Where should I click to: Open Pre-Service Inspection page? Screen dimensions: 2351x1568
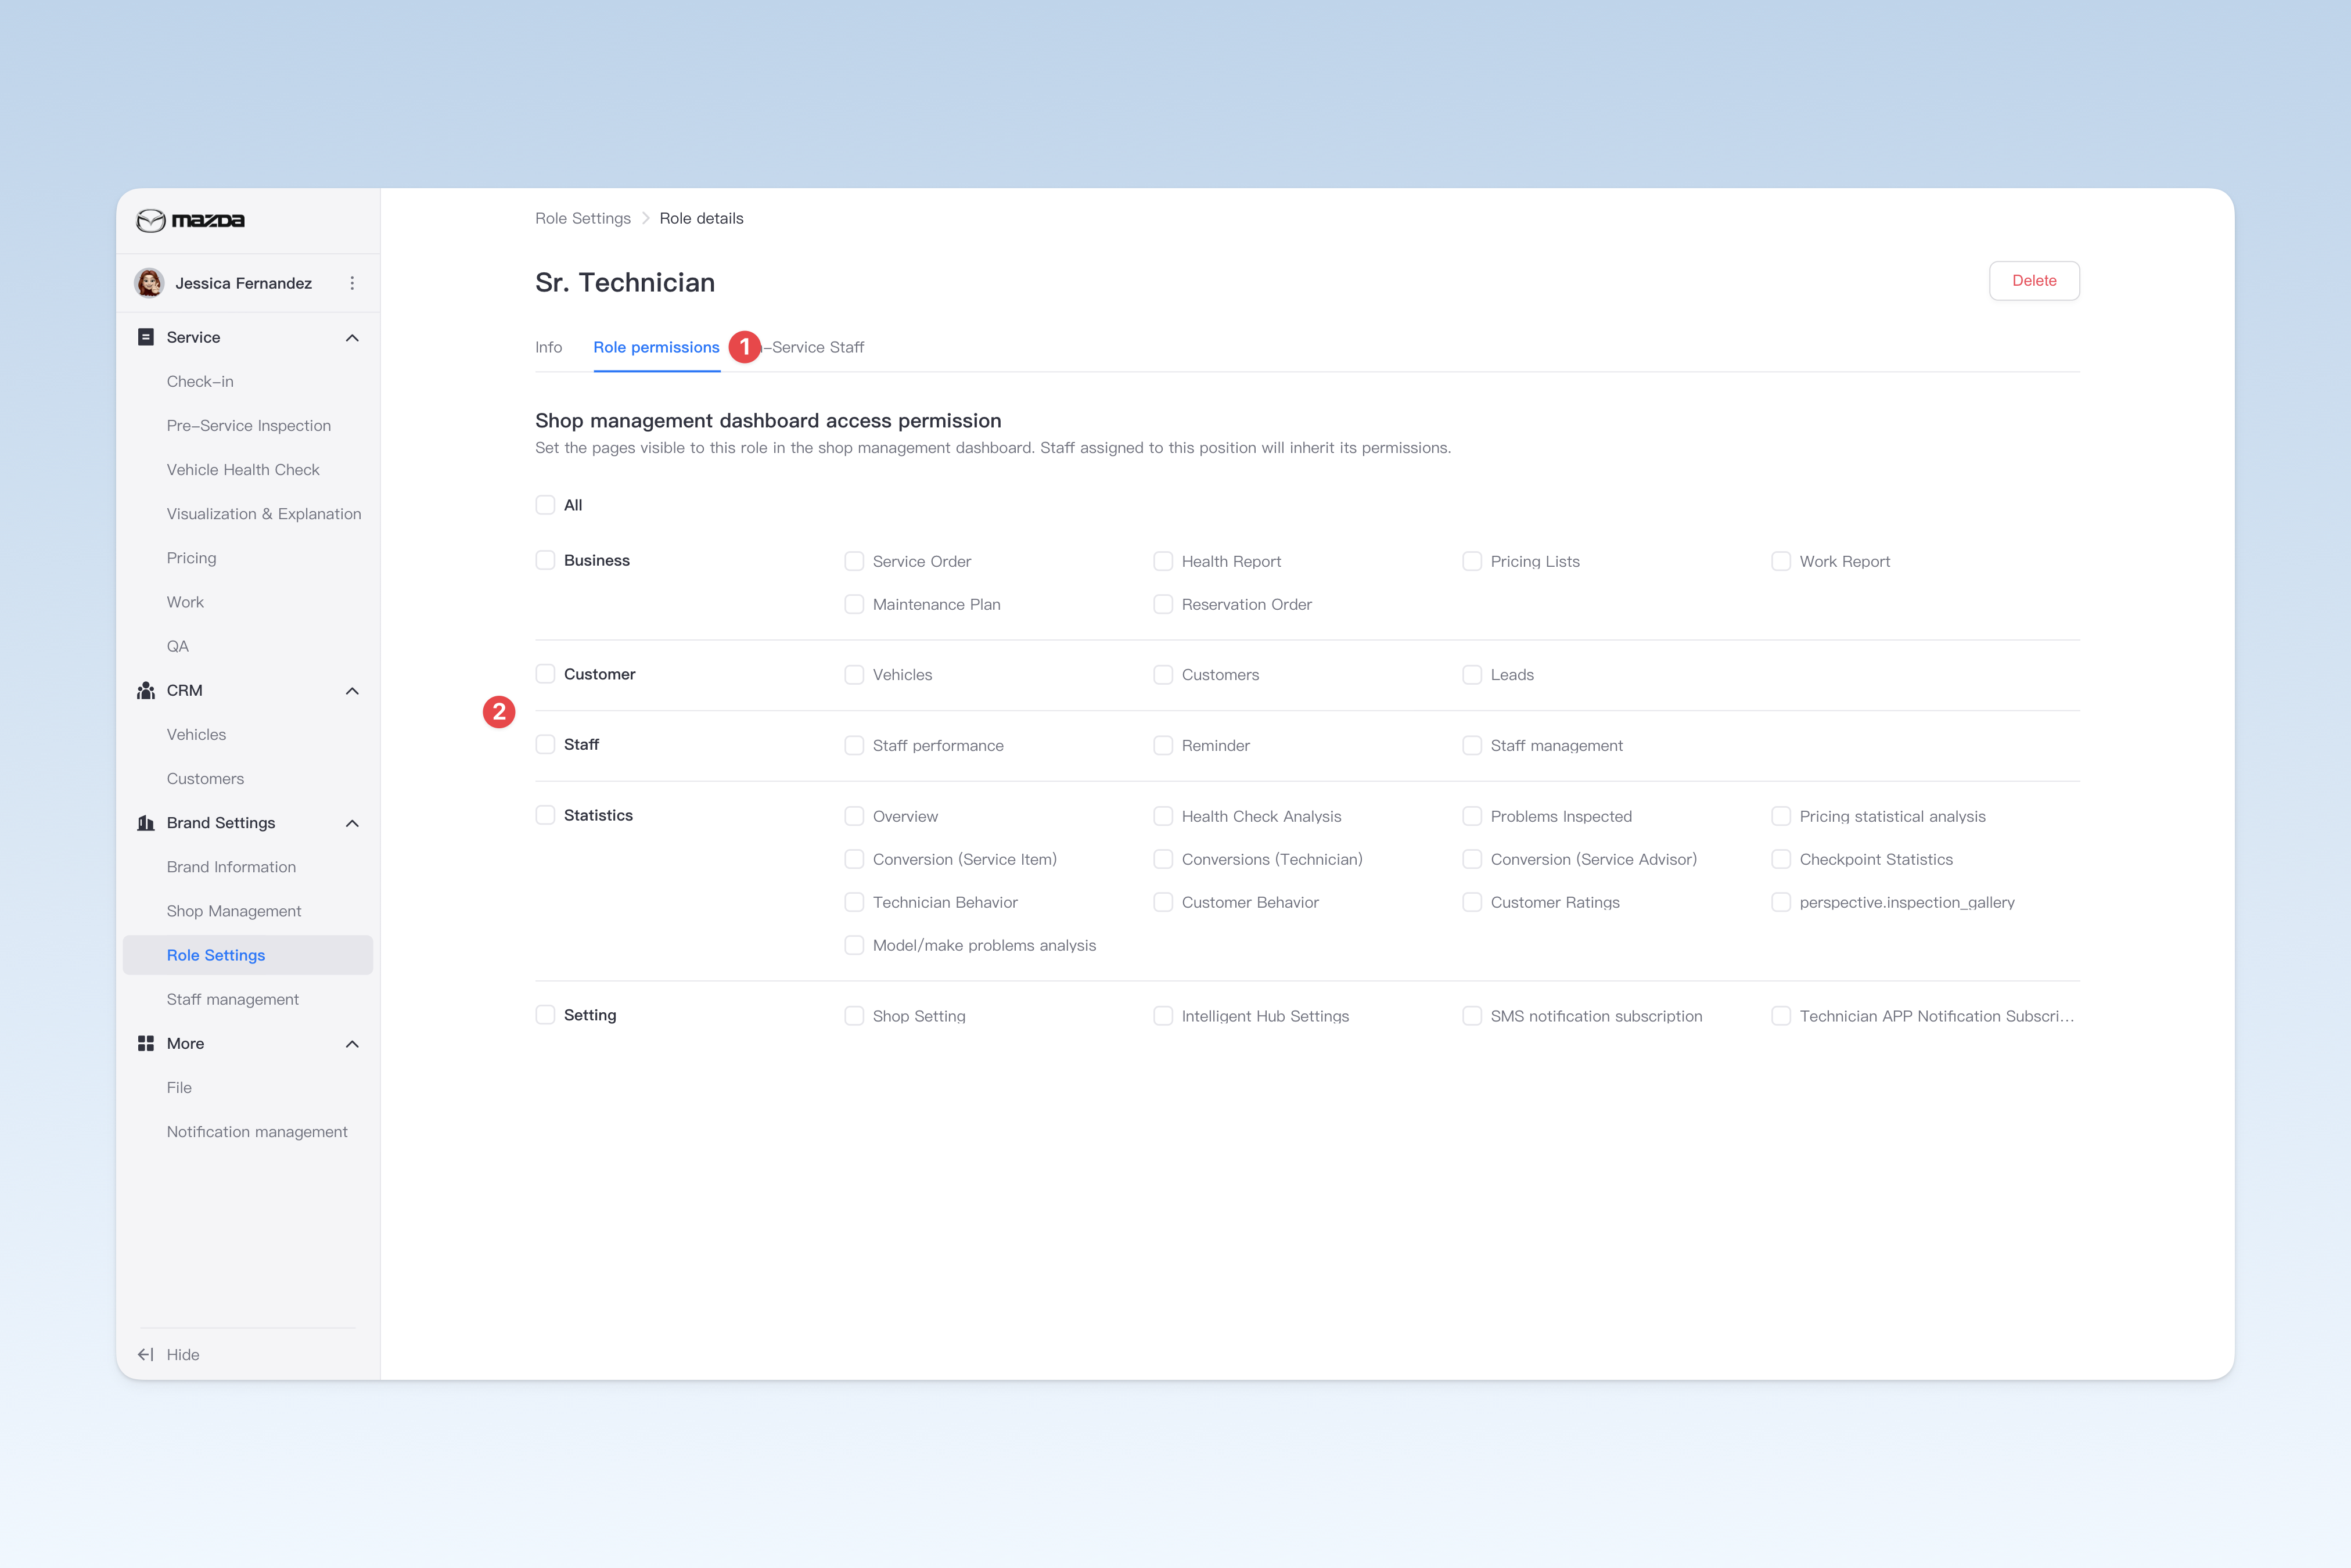point(249,426)
